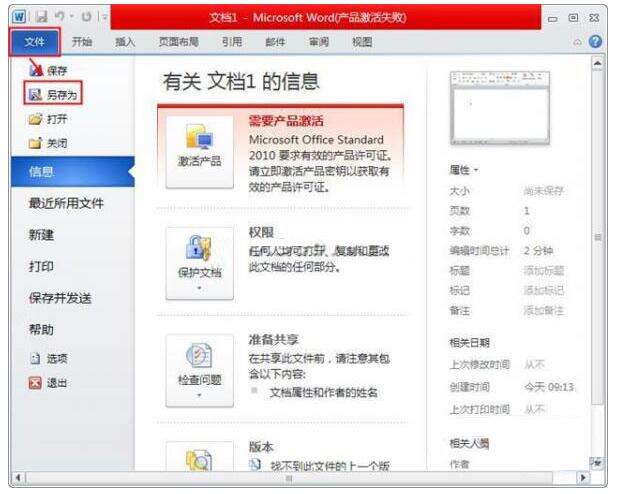Viewport: 620px width, 494px height.
Task: Open Word 选项 settings
Action: pos(48,358)
